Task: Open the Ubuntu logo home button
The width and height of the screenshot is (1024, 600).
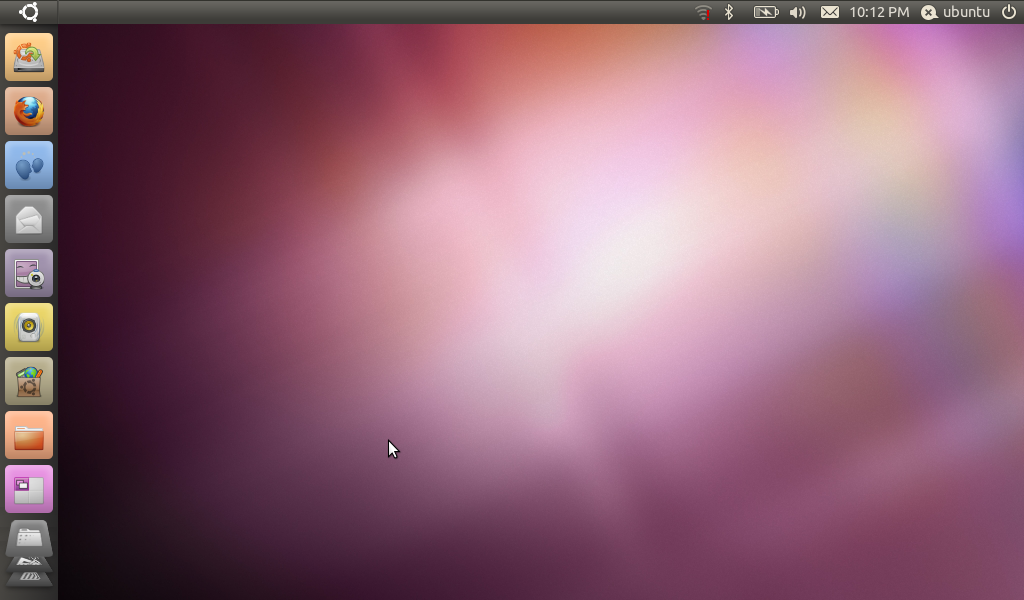Action: pyautogui.click(x=29, y=12)
